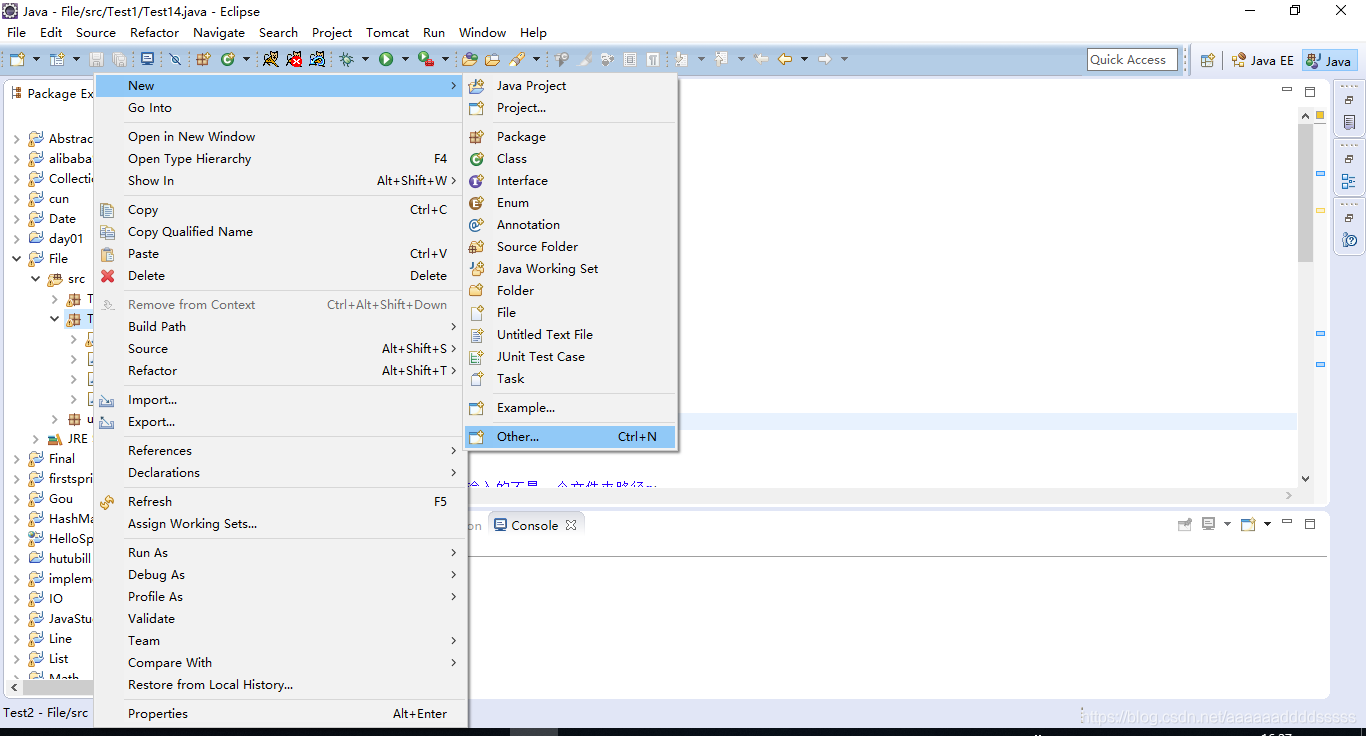
Task: Toggle Show Whitespace Characters pilcrow icon
Action: point(652,60)
